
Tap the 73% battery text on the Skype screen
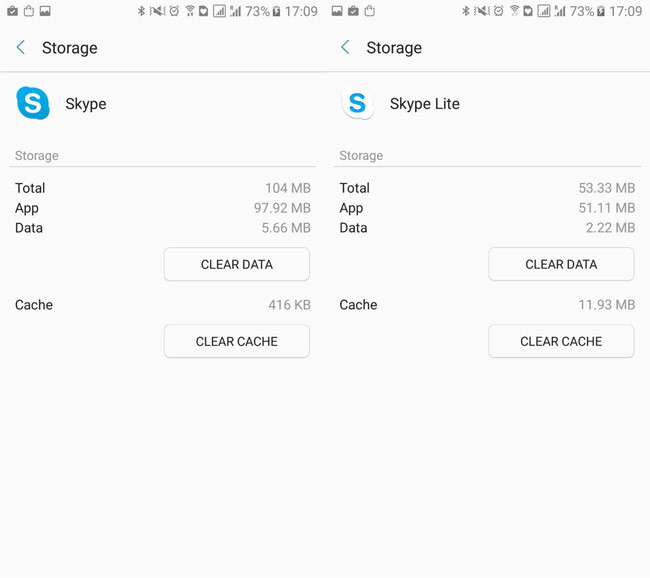(x=257, y=11)
